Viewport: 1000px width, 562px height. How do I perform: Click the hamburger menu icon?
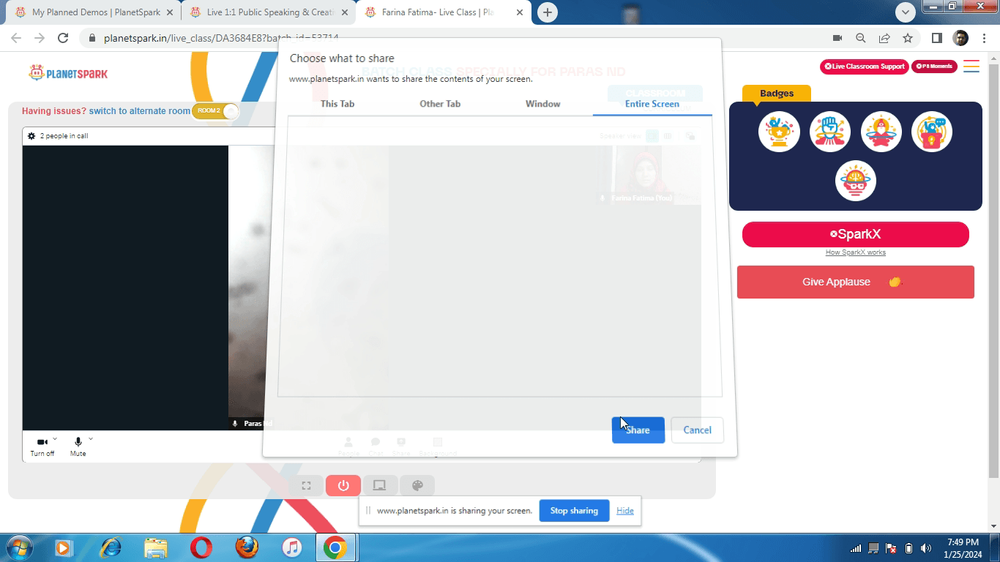[971, 66]
